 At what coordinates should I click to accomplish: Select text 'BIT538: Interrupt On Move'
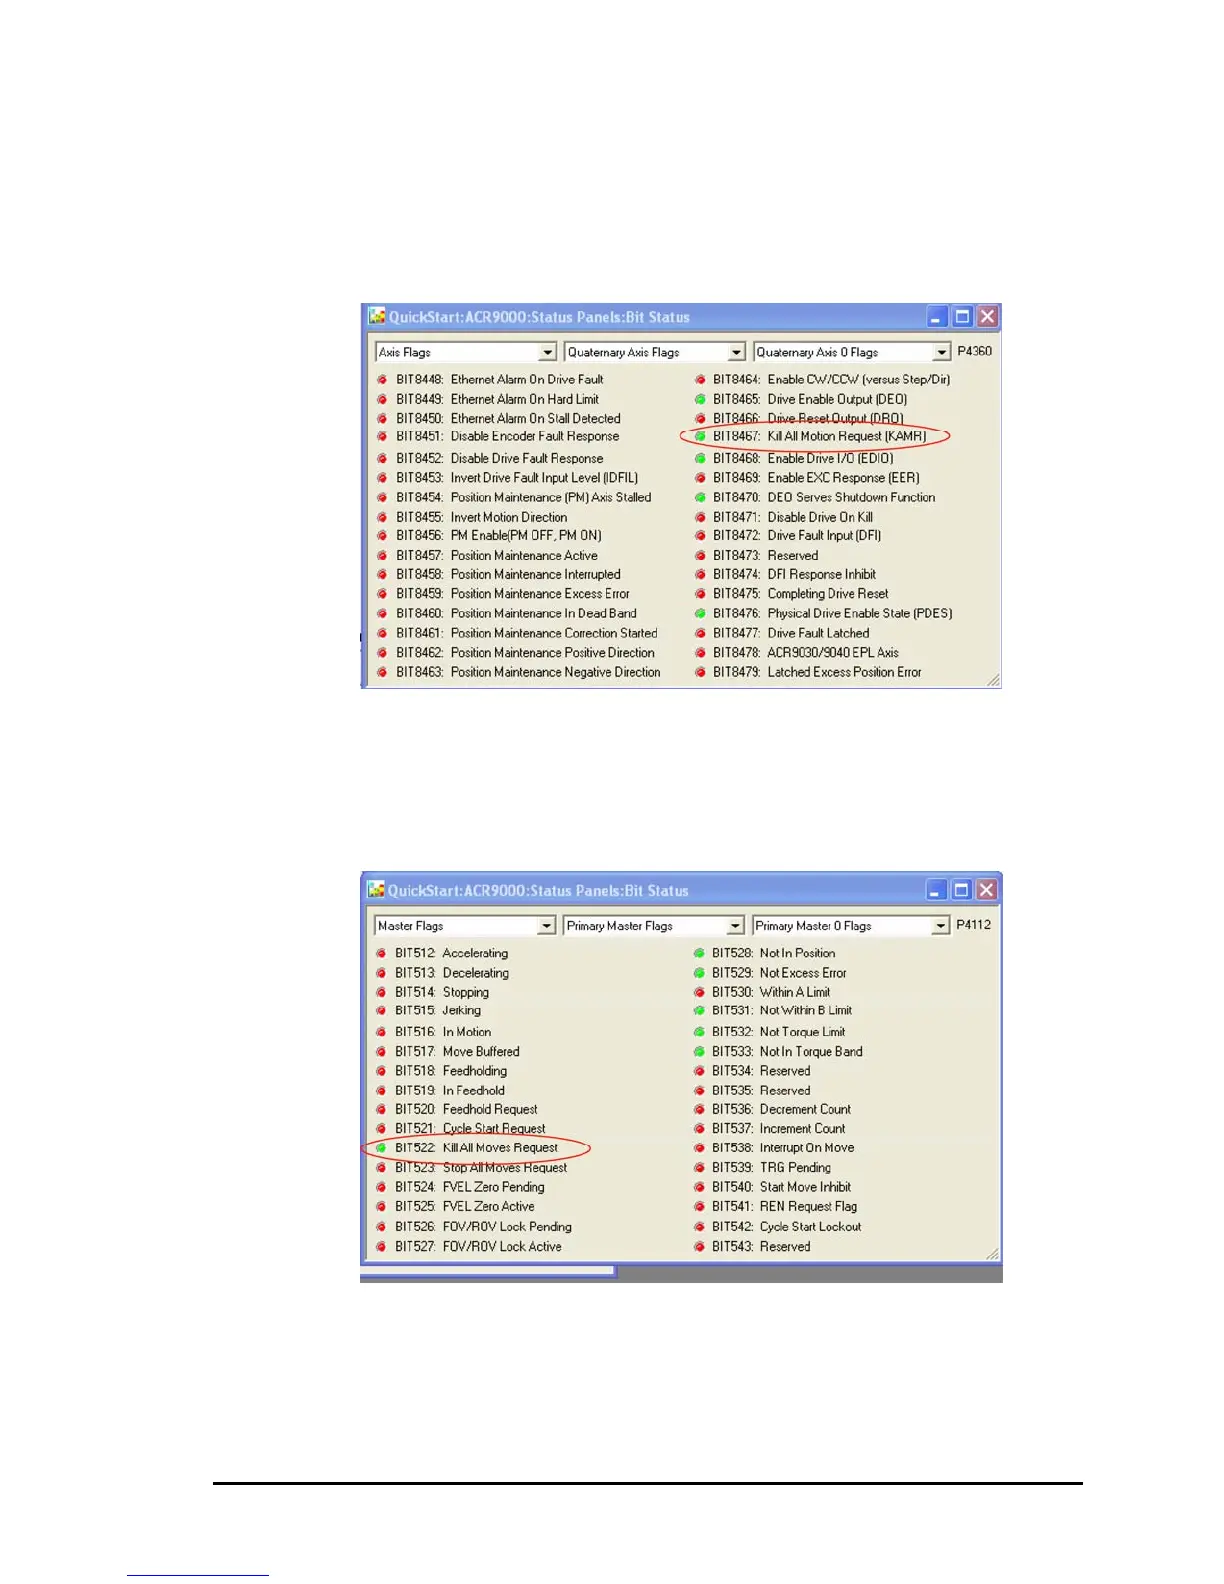click(x=783, y=1148)
